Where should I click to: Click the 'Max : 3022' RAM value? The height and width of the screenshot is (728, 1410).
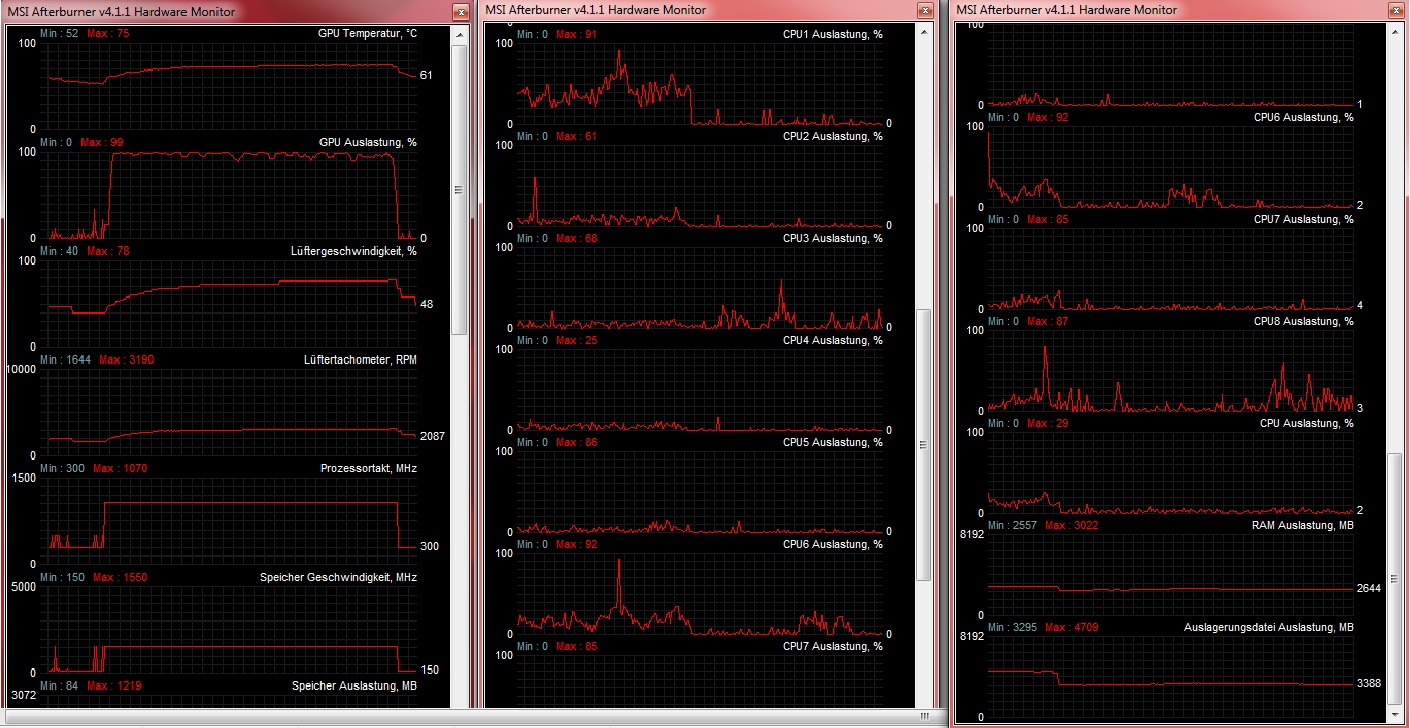pyautogui.click(x=1073, y=526)
